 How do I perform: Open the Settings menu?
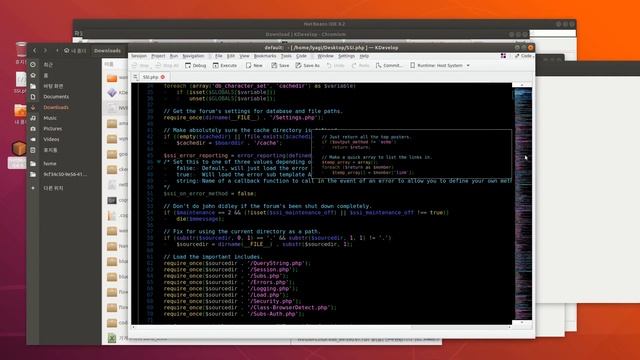pyautogui.click(x=347, y=56)
